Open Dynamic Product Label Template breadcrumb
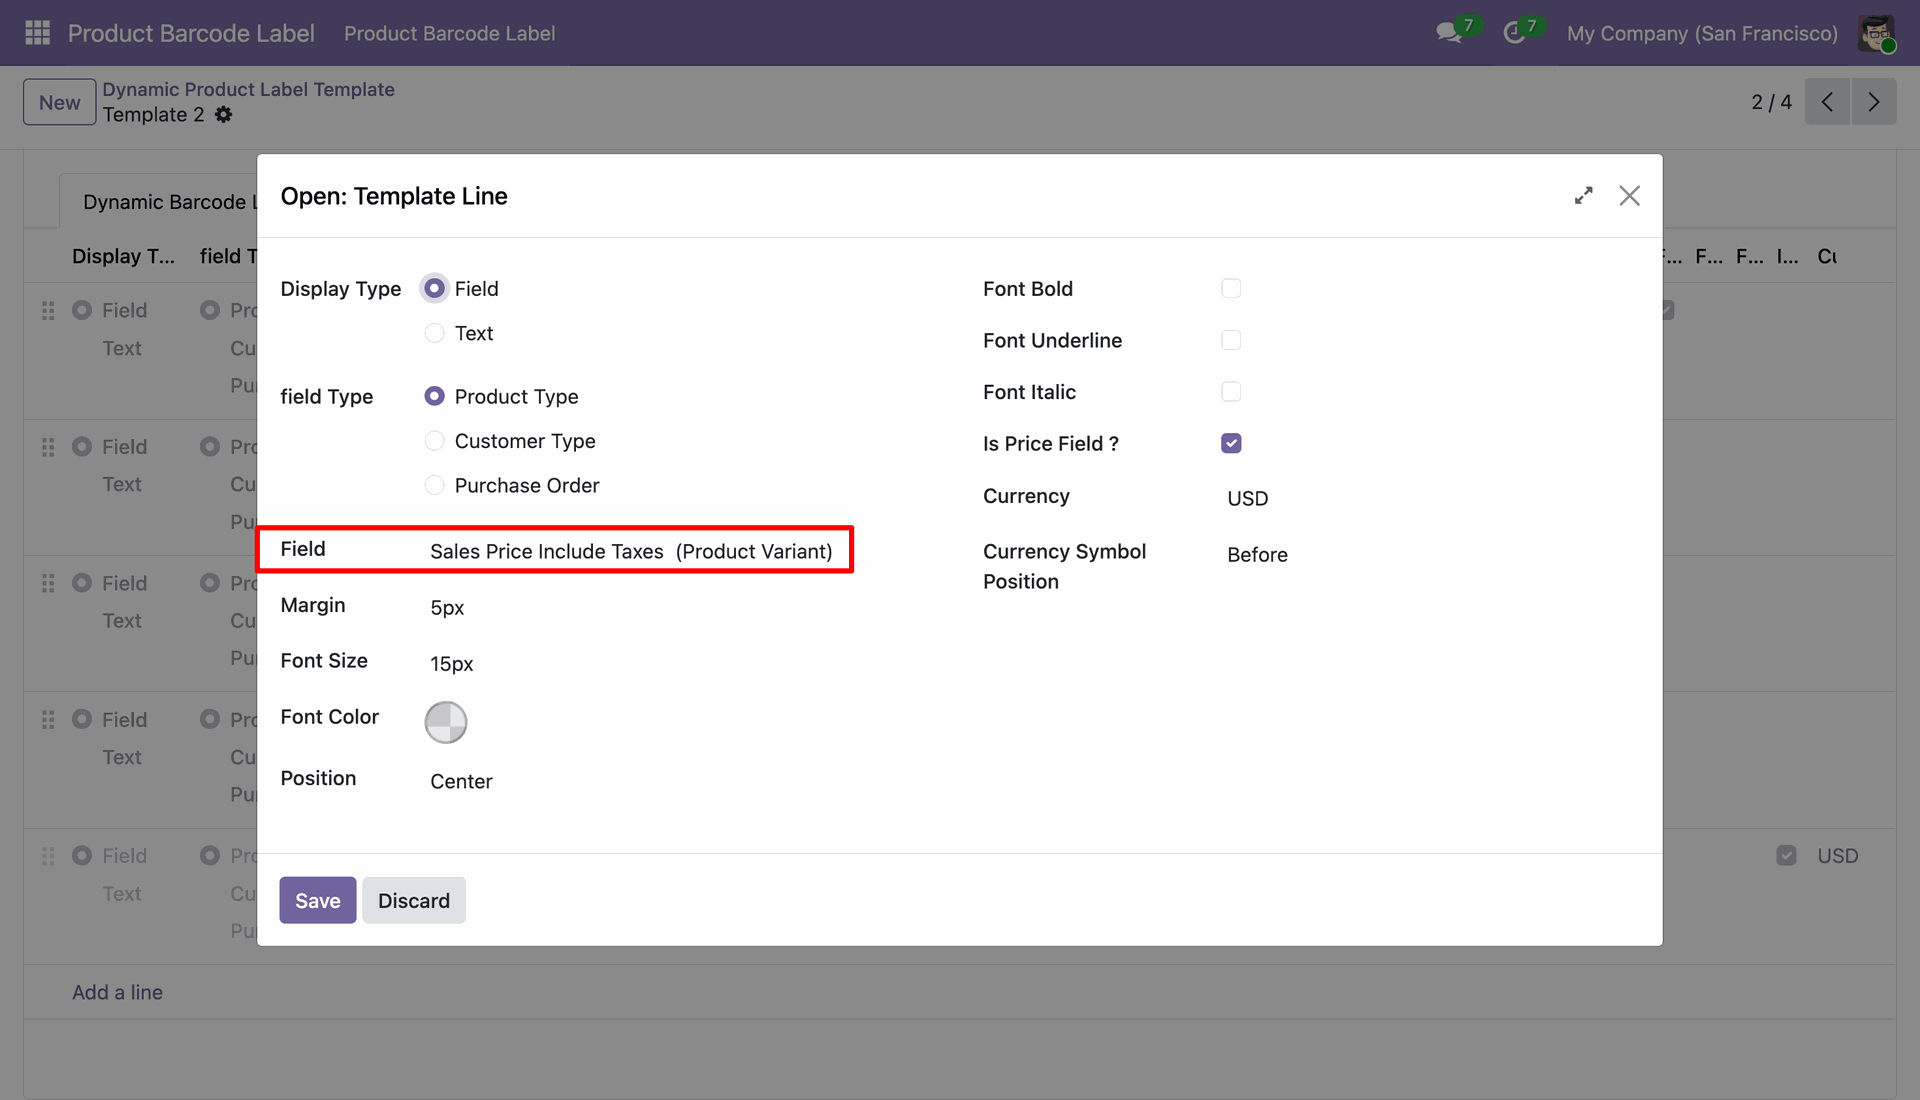Image resolution: width=1920 pixels, height=1100 pixels. [x=248, y=89]
